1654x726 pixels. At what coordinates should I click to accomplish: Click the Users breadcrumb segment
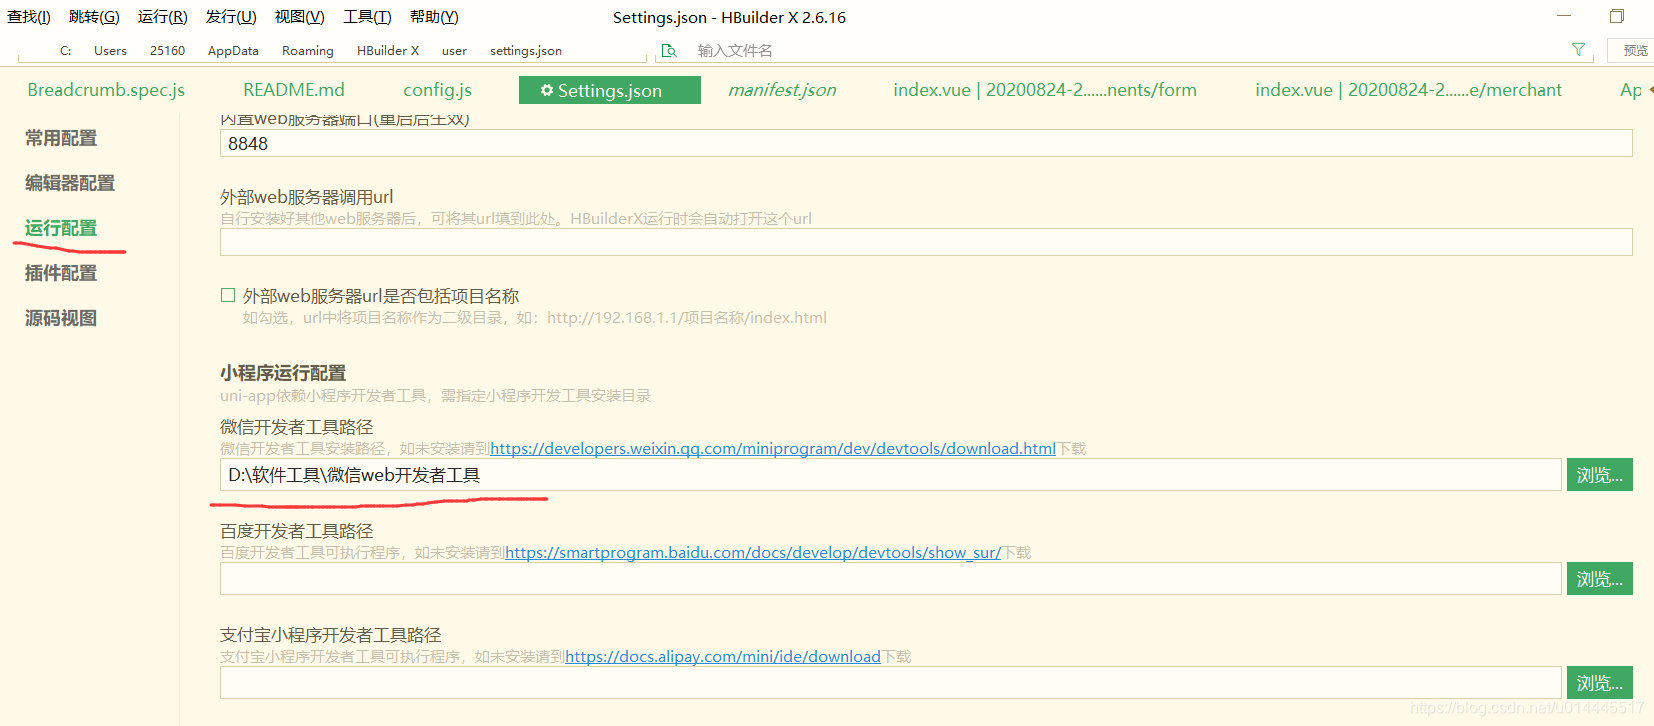coord(110,50)
